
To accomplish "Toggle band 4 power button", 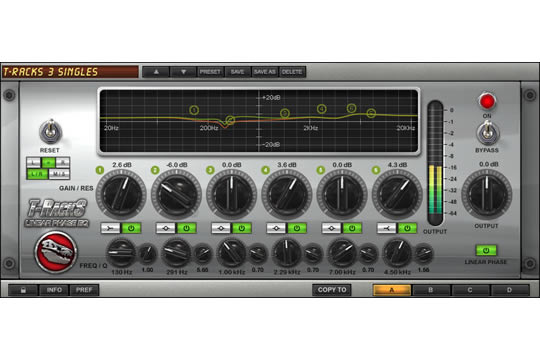I will coord(297,228).
